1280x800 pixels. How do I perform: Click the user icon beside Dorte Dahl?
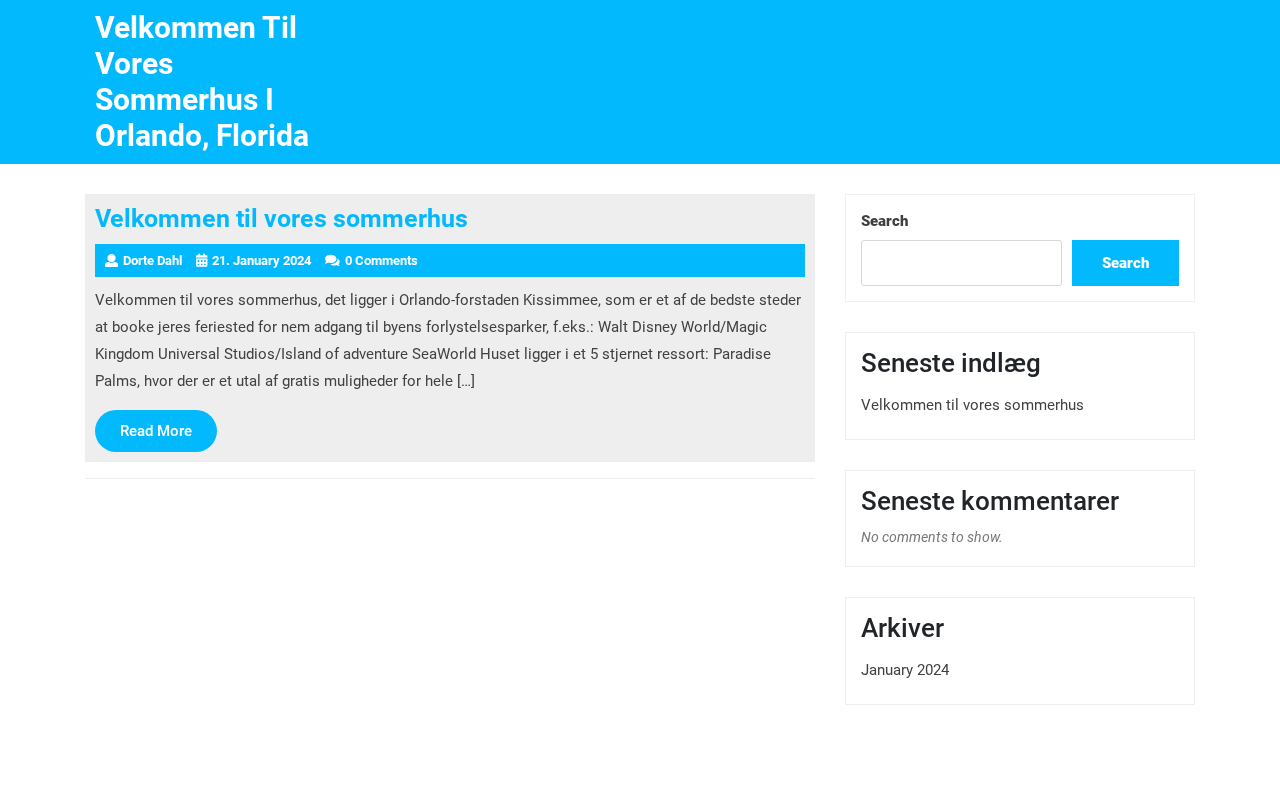pos(111,261)
